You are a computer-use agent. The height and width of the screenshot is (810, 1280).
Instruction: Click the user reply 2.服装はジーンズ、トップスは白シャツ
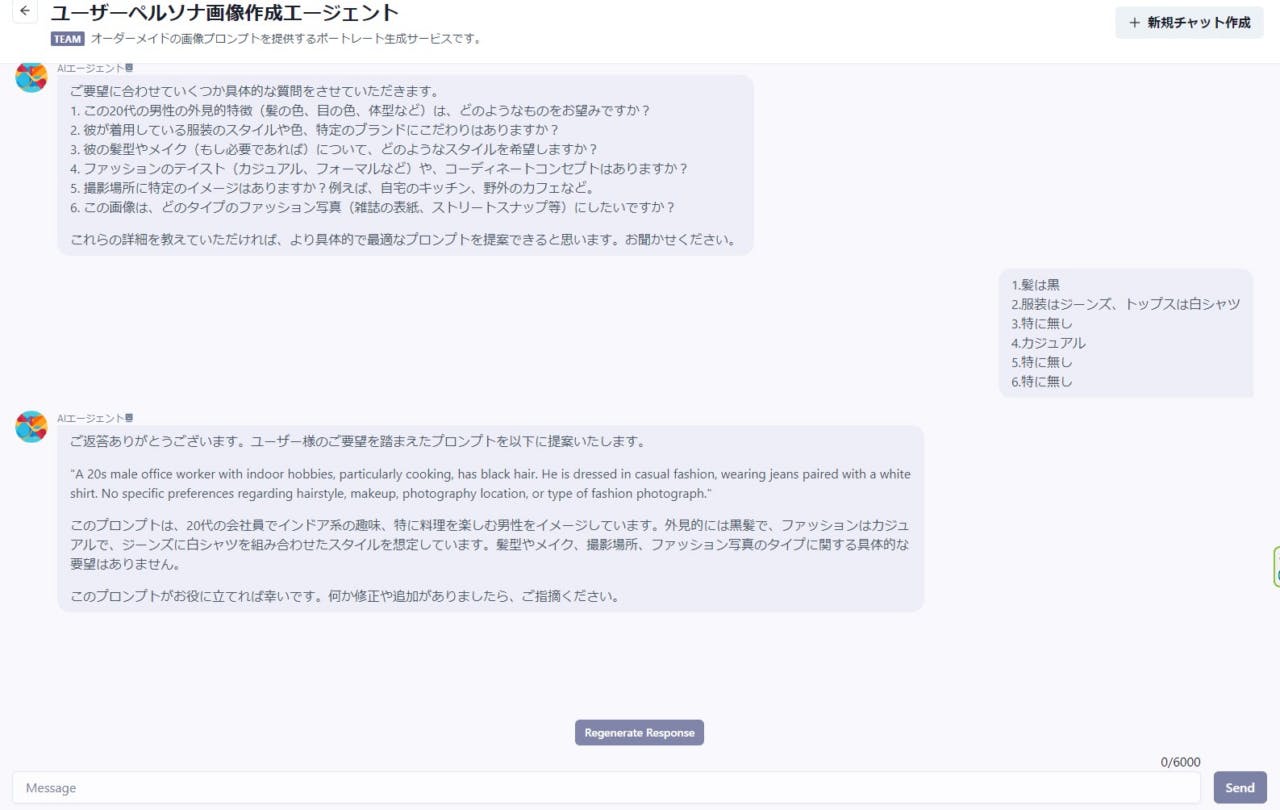pos(1126,304)
